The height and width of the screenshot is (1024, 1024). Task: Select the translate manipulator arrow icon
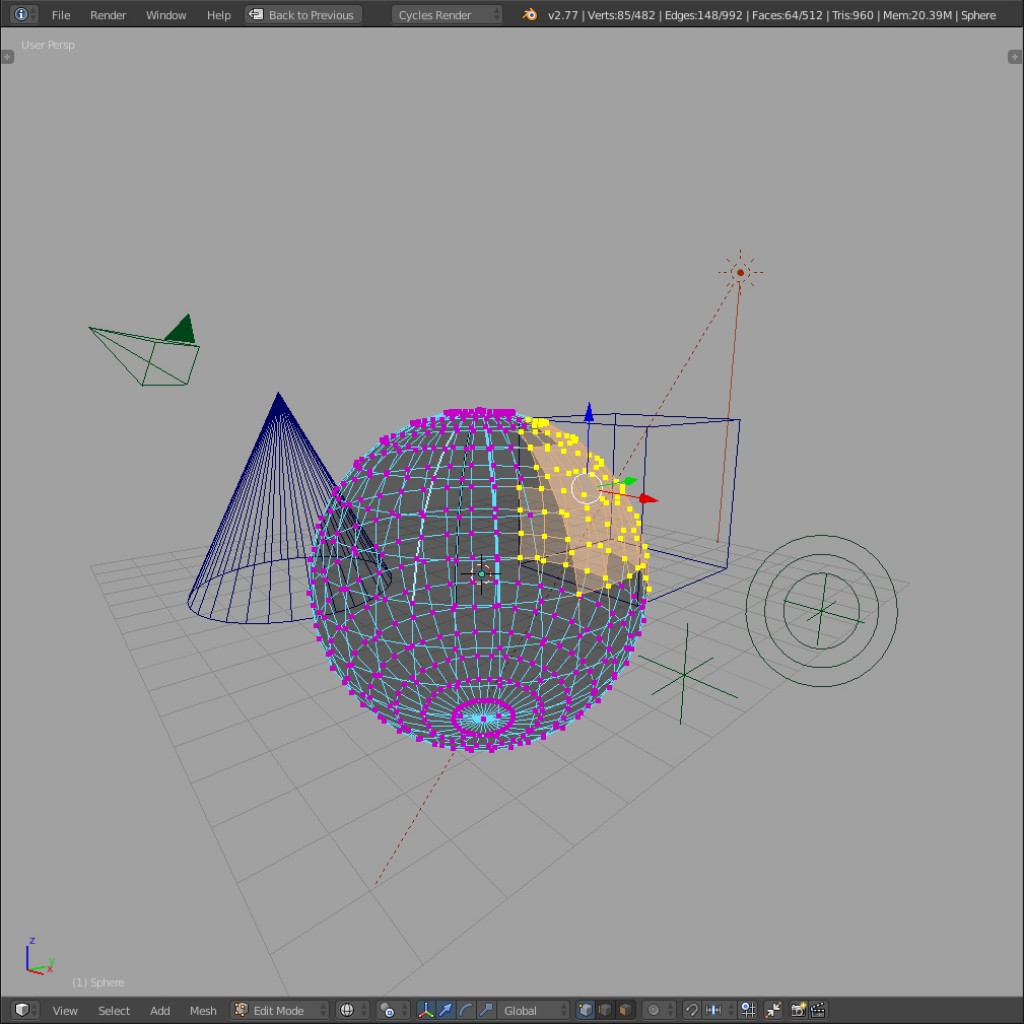pyautogui.click(x=446, y=1010)
